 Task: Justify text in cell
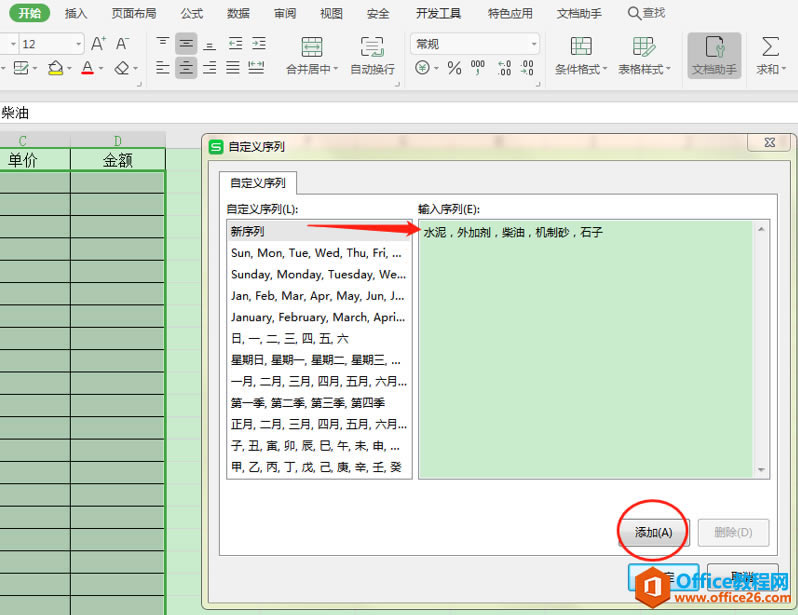233,67
